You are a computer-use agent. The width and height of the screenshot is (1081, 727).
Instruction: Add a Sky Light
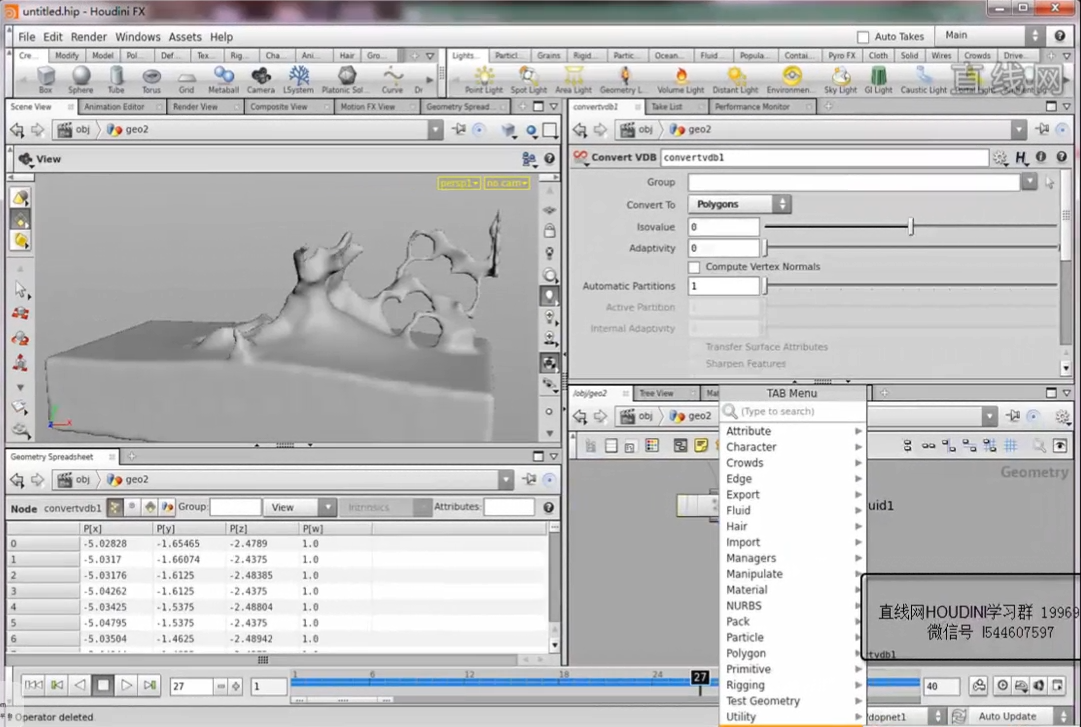click(840, 79)
